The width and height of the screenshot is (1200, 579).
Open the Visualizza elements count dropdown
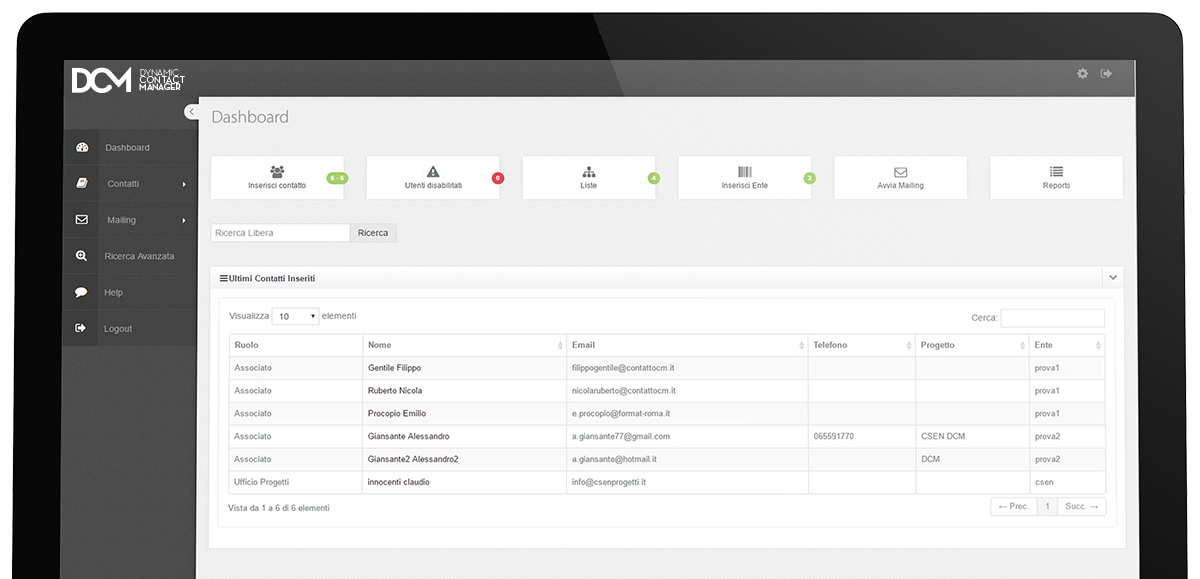click(x=296, y=316)
